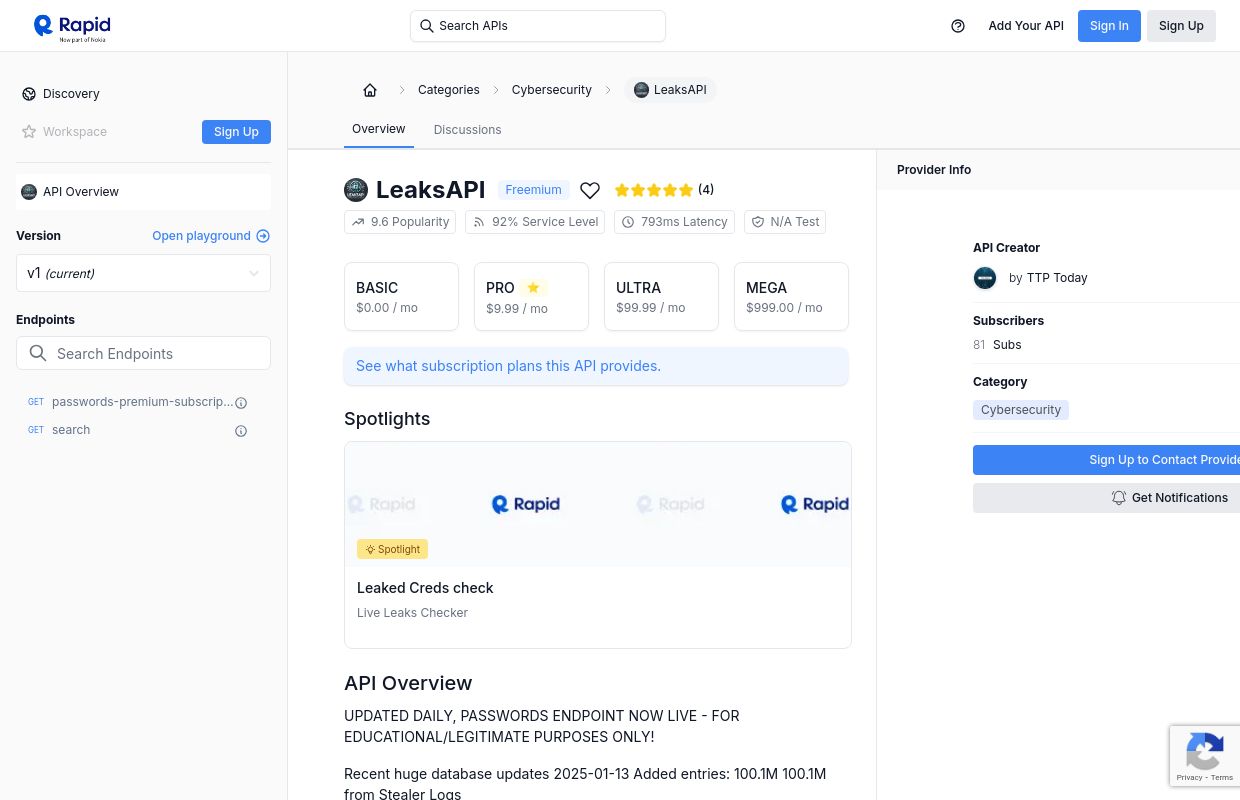1240x800 pixels.
Task: Click the service level signal icon
Action: 479,222
